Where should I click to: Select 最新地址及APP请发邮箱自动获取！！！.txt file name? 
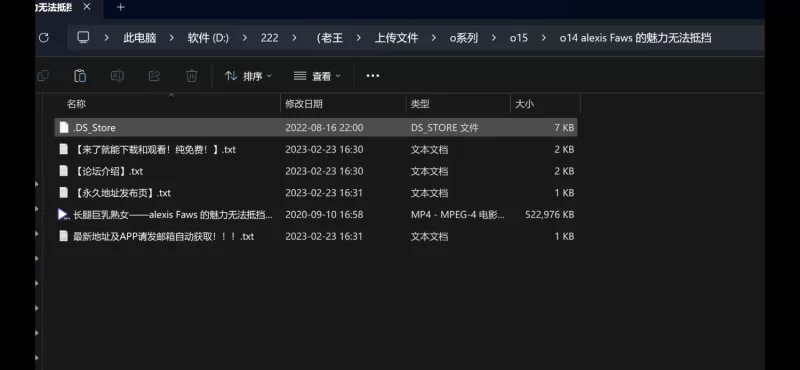[x=163, y=236]
